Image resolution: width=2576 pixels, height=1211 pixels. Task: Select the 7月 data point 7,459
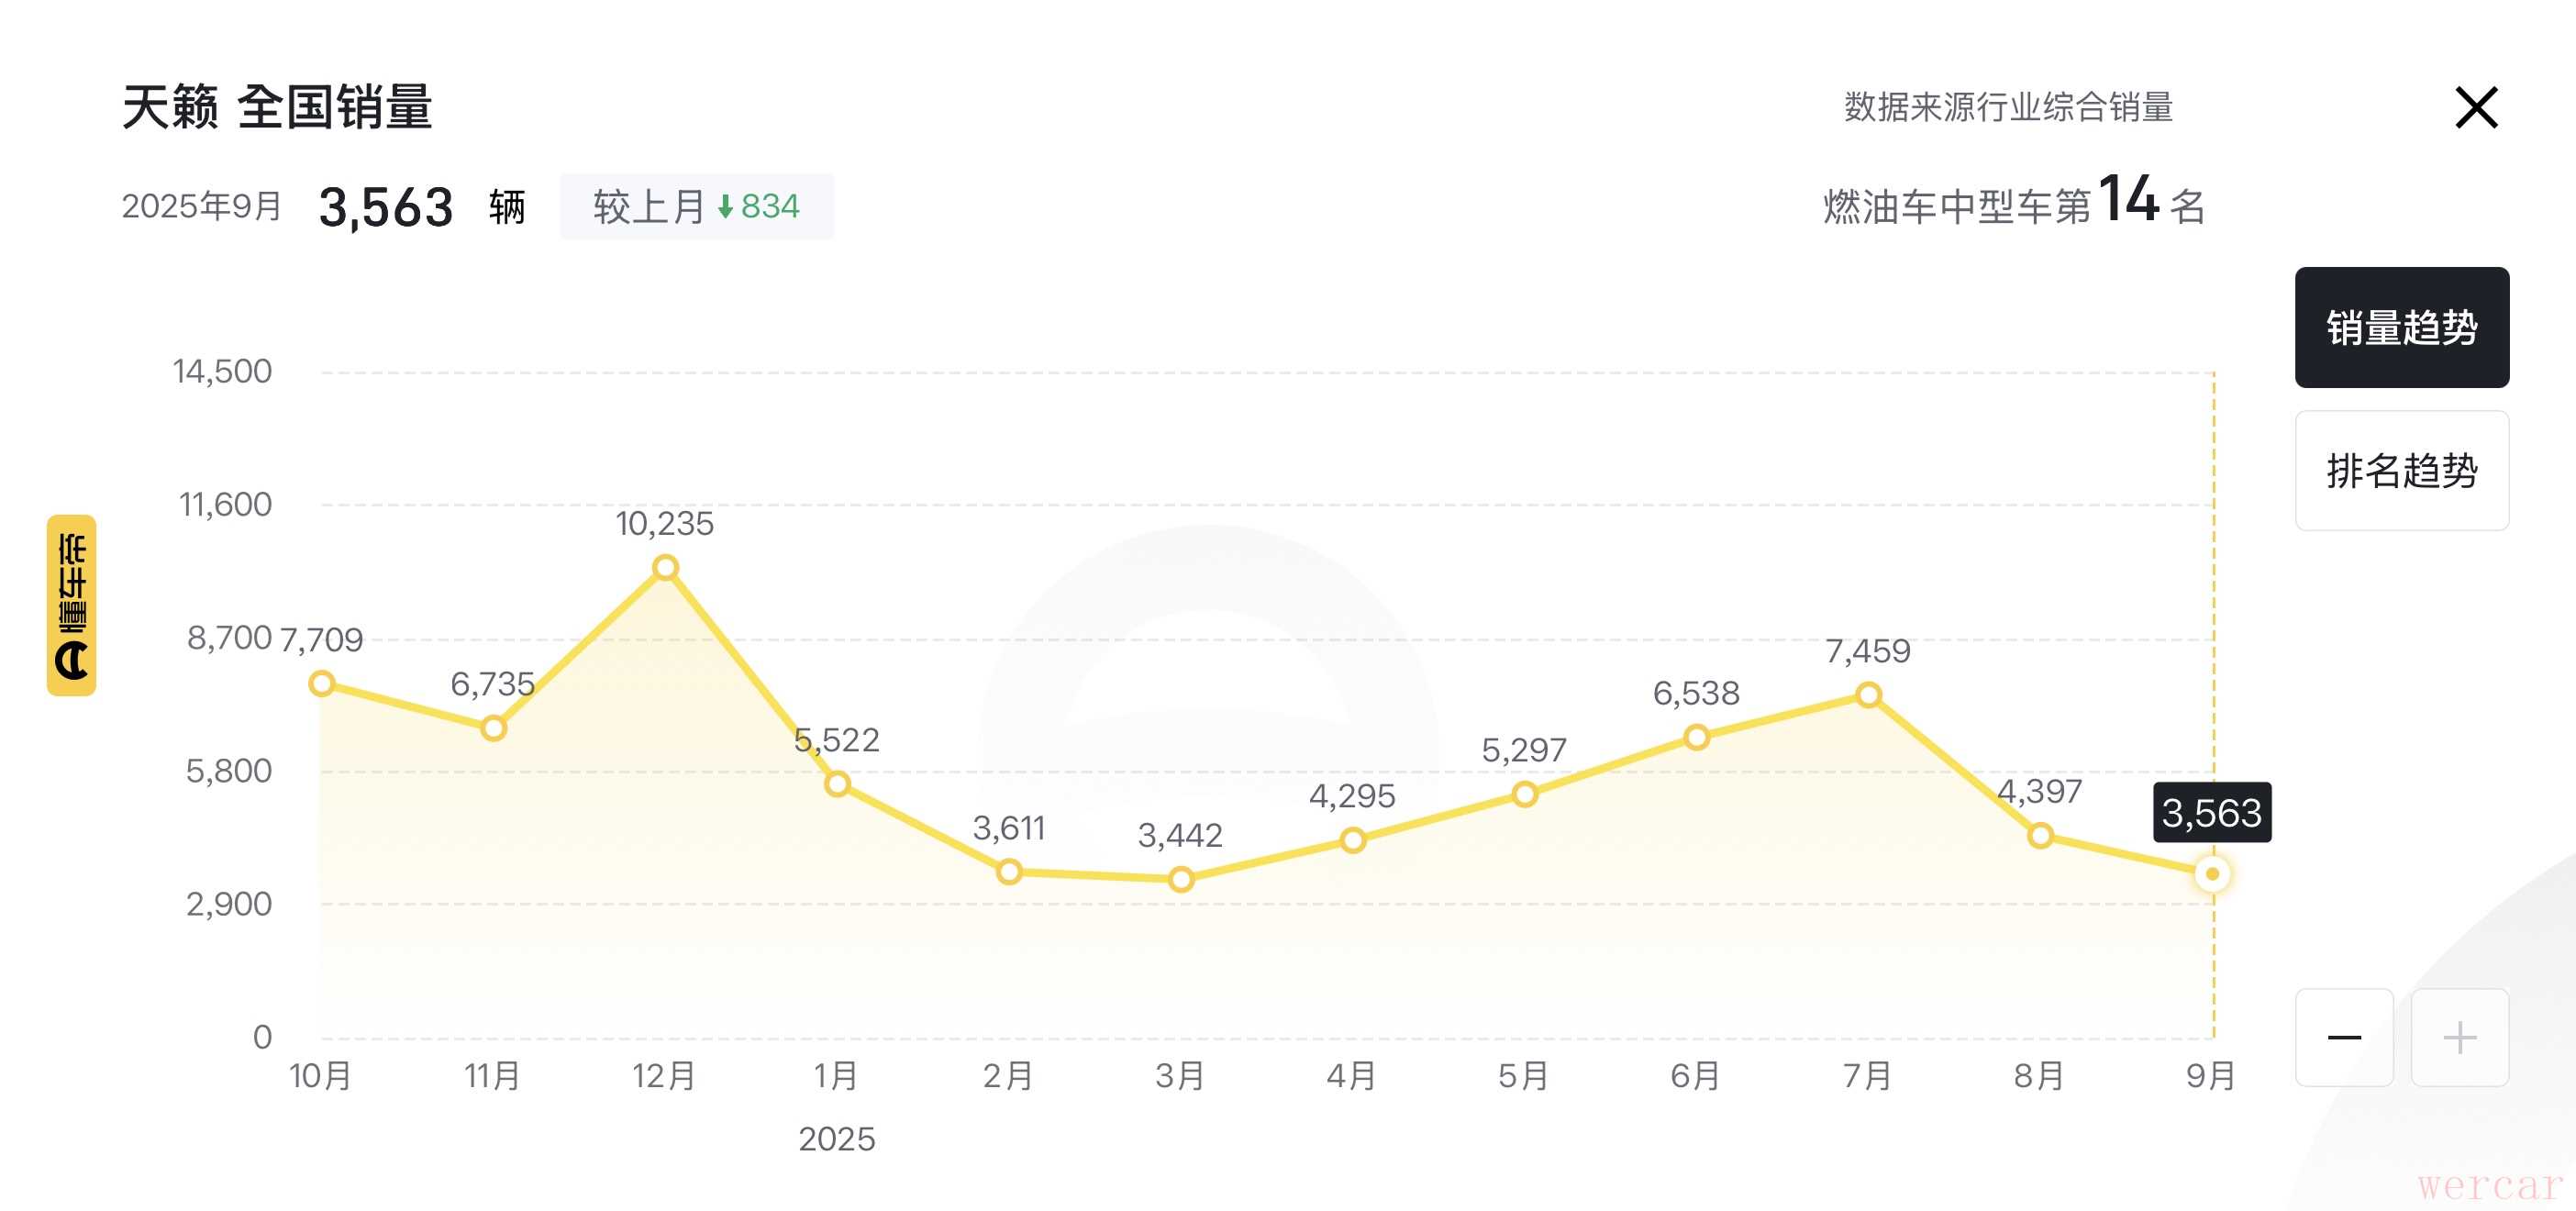point(1868,695)
